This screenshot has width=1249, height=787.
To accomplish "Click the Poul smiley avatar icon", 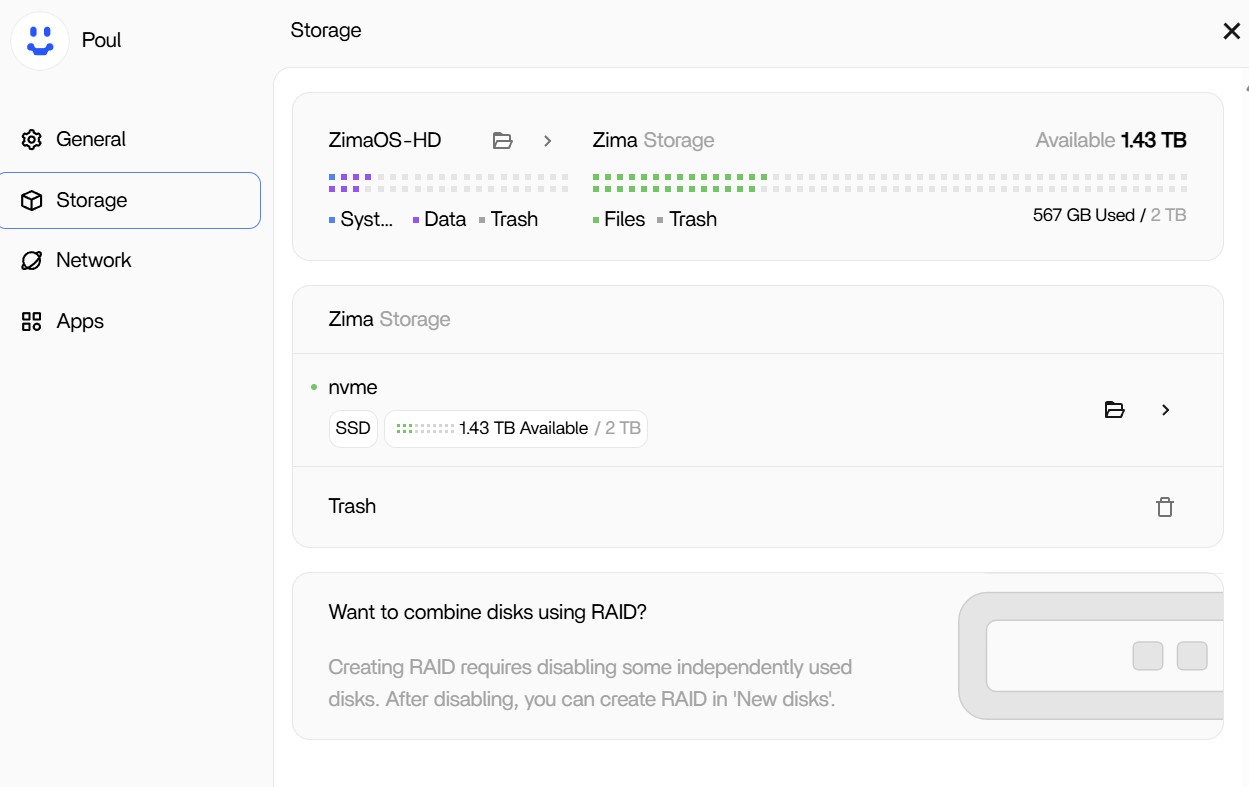I will 40,40.
